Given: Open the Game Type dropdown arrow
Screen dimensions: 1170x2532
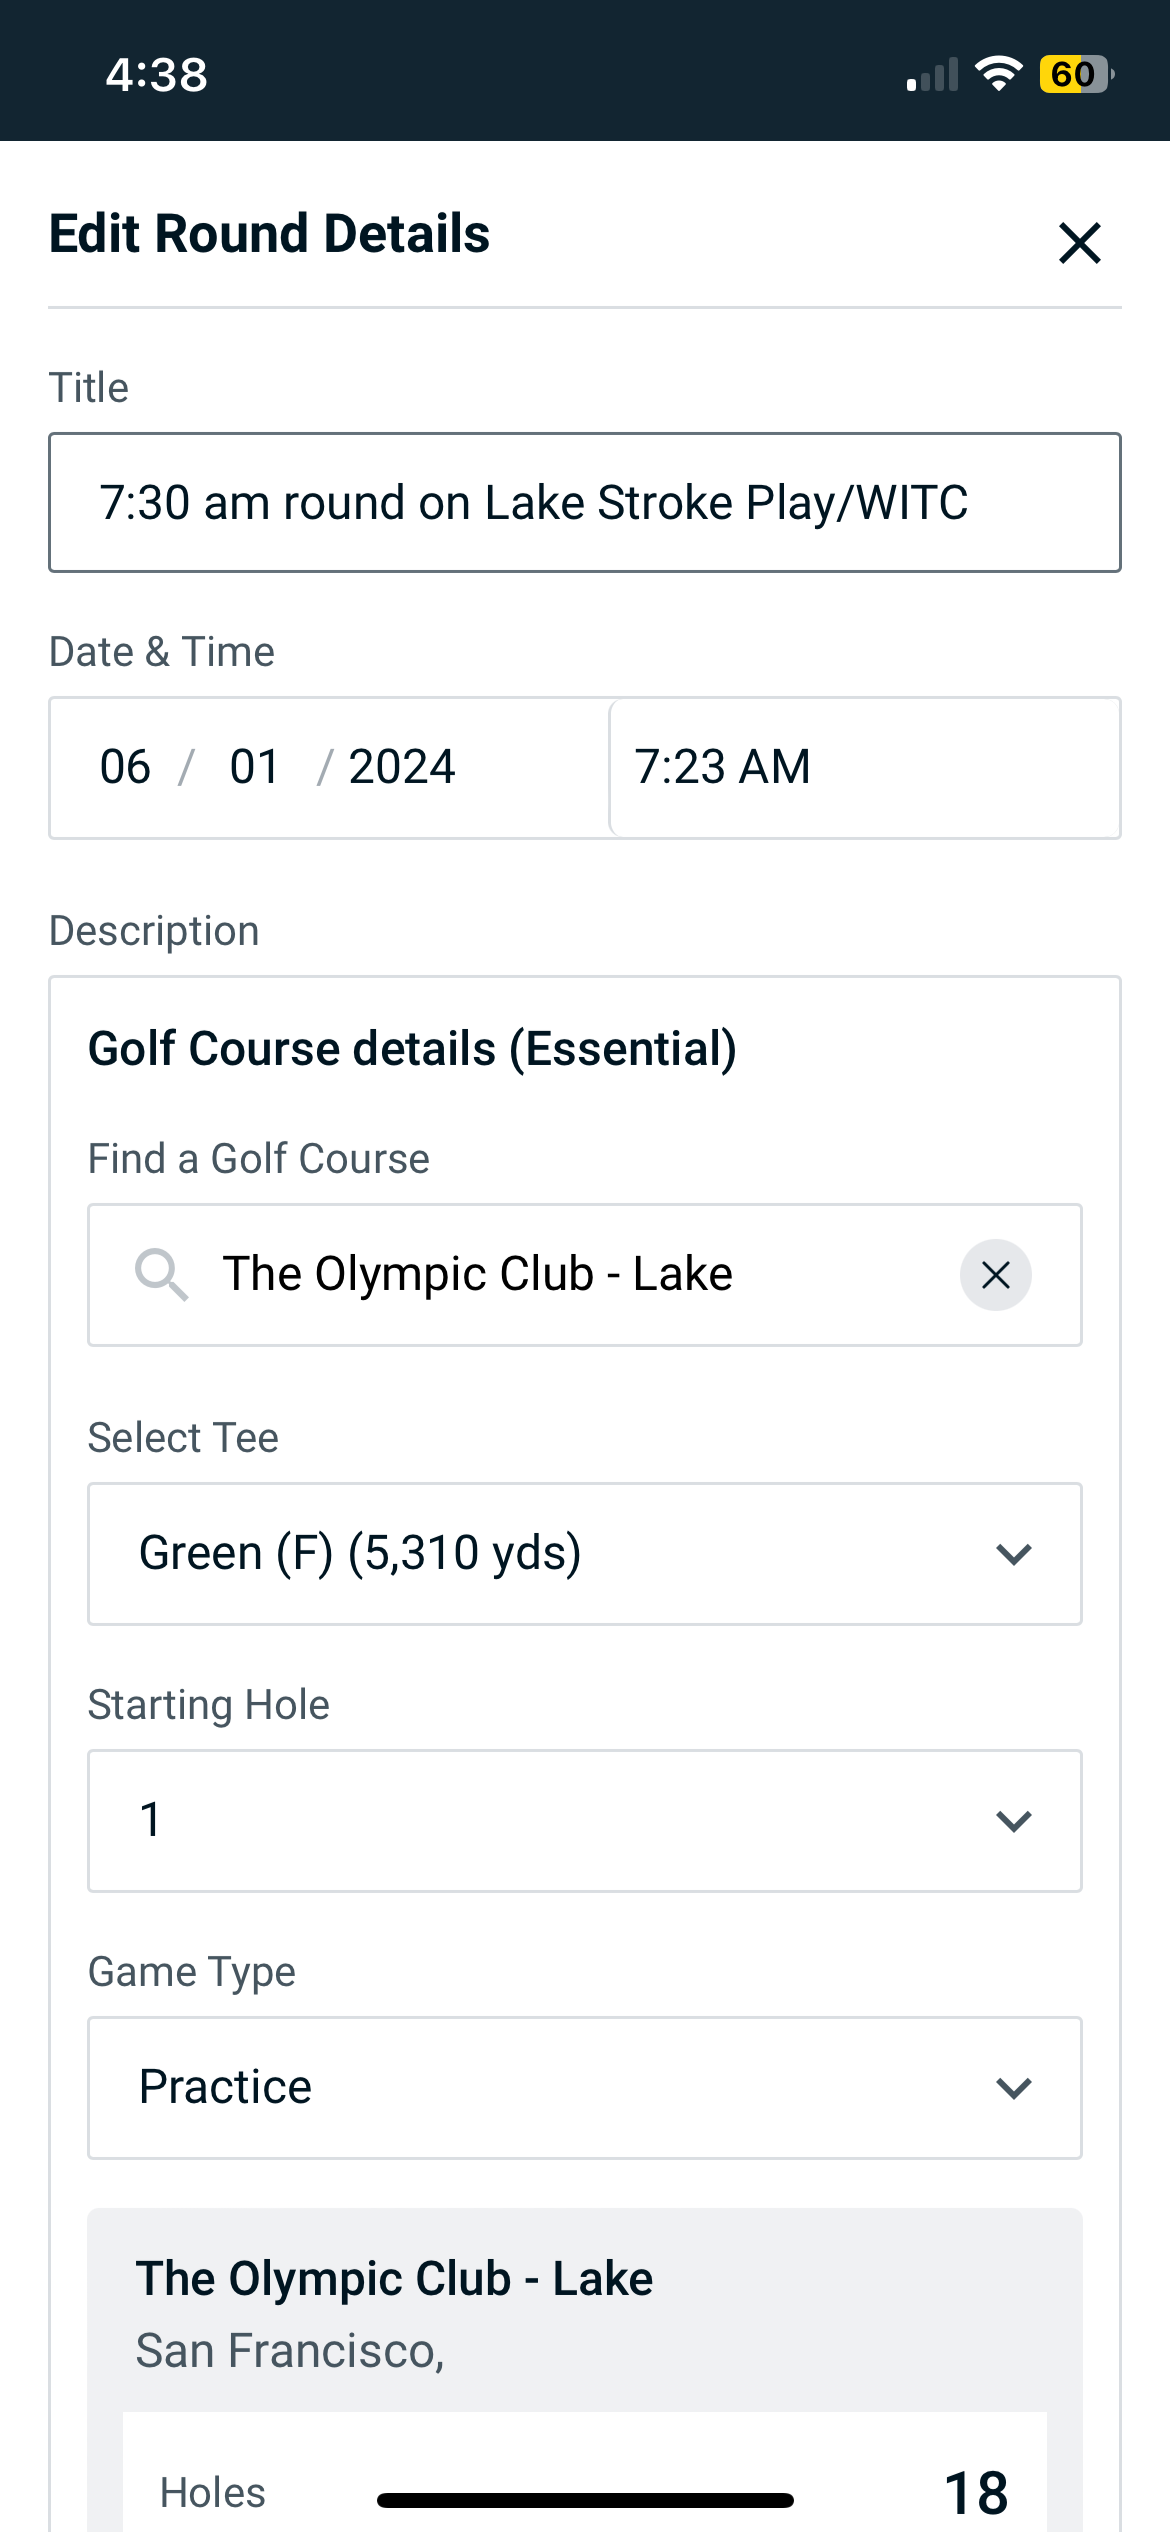Looking at the screenshot, I should [1014, 2088].
